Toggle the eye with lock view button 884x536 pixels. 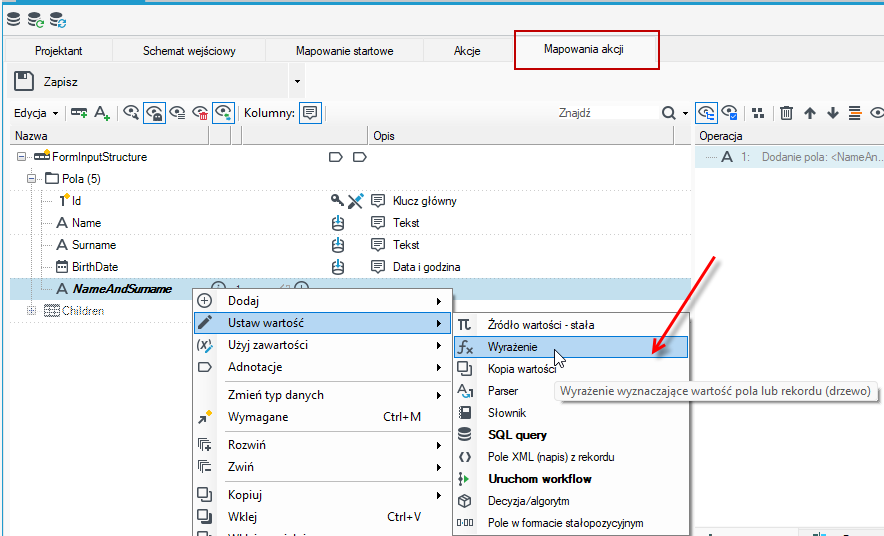click(154, 113)
